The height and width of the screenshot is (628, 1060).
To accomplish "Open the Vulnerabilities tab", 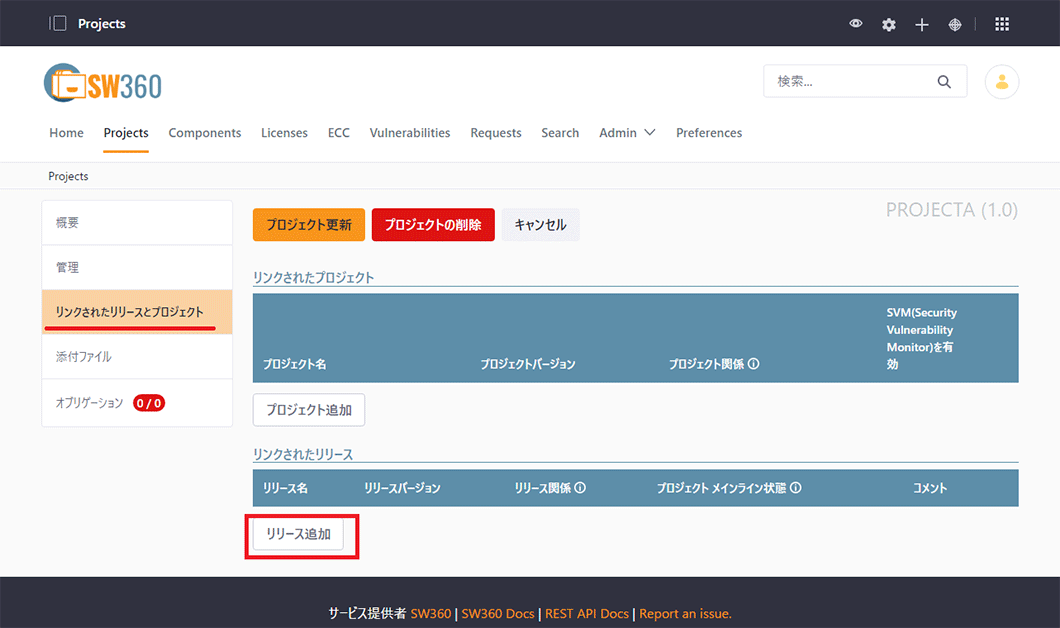I will click(x=409, y=133).
